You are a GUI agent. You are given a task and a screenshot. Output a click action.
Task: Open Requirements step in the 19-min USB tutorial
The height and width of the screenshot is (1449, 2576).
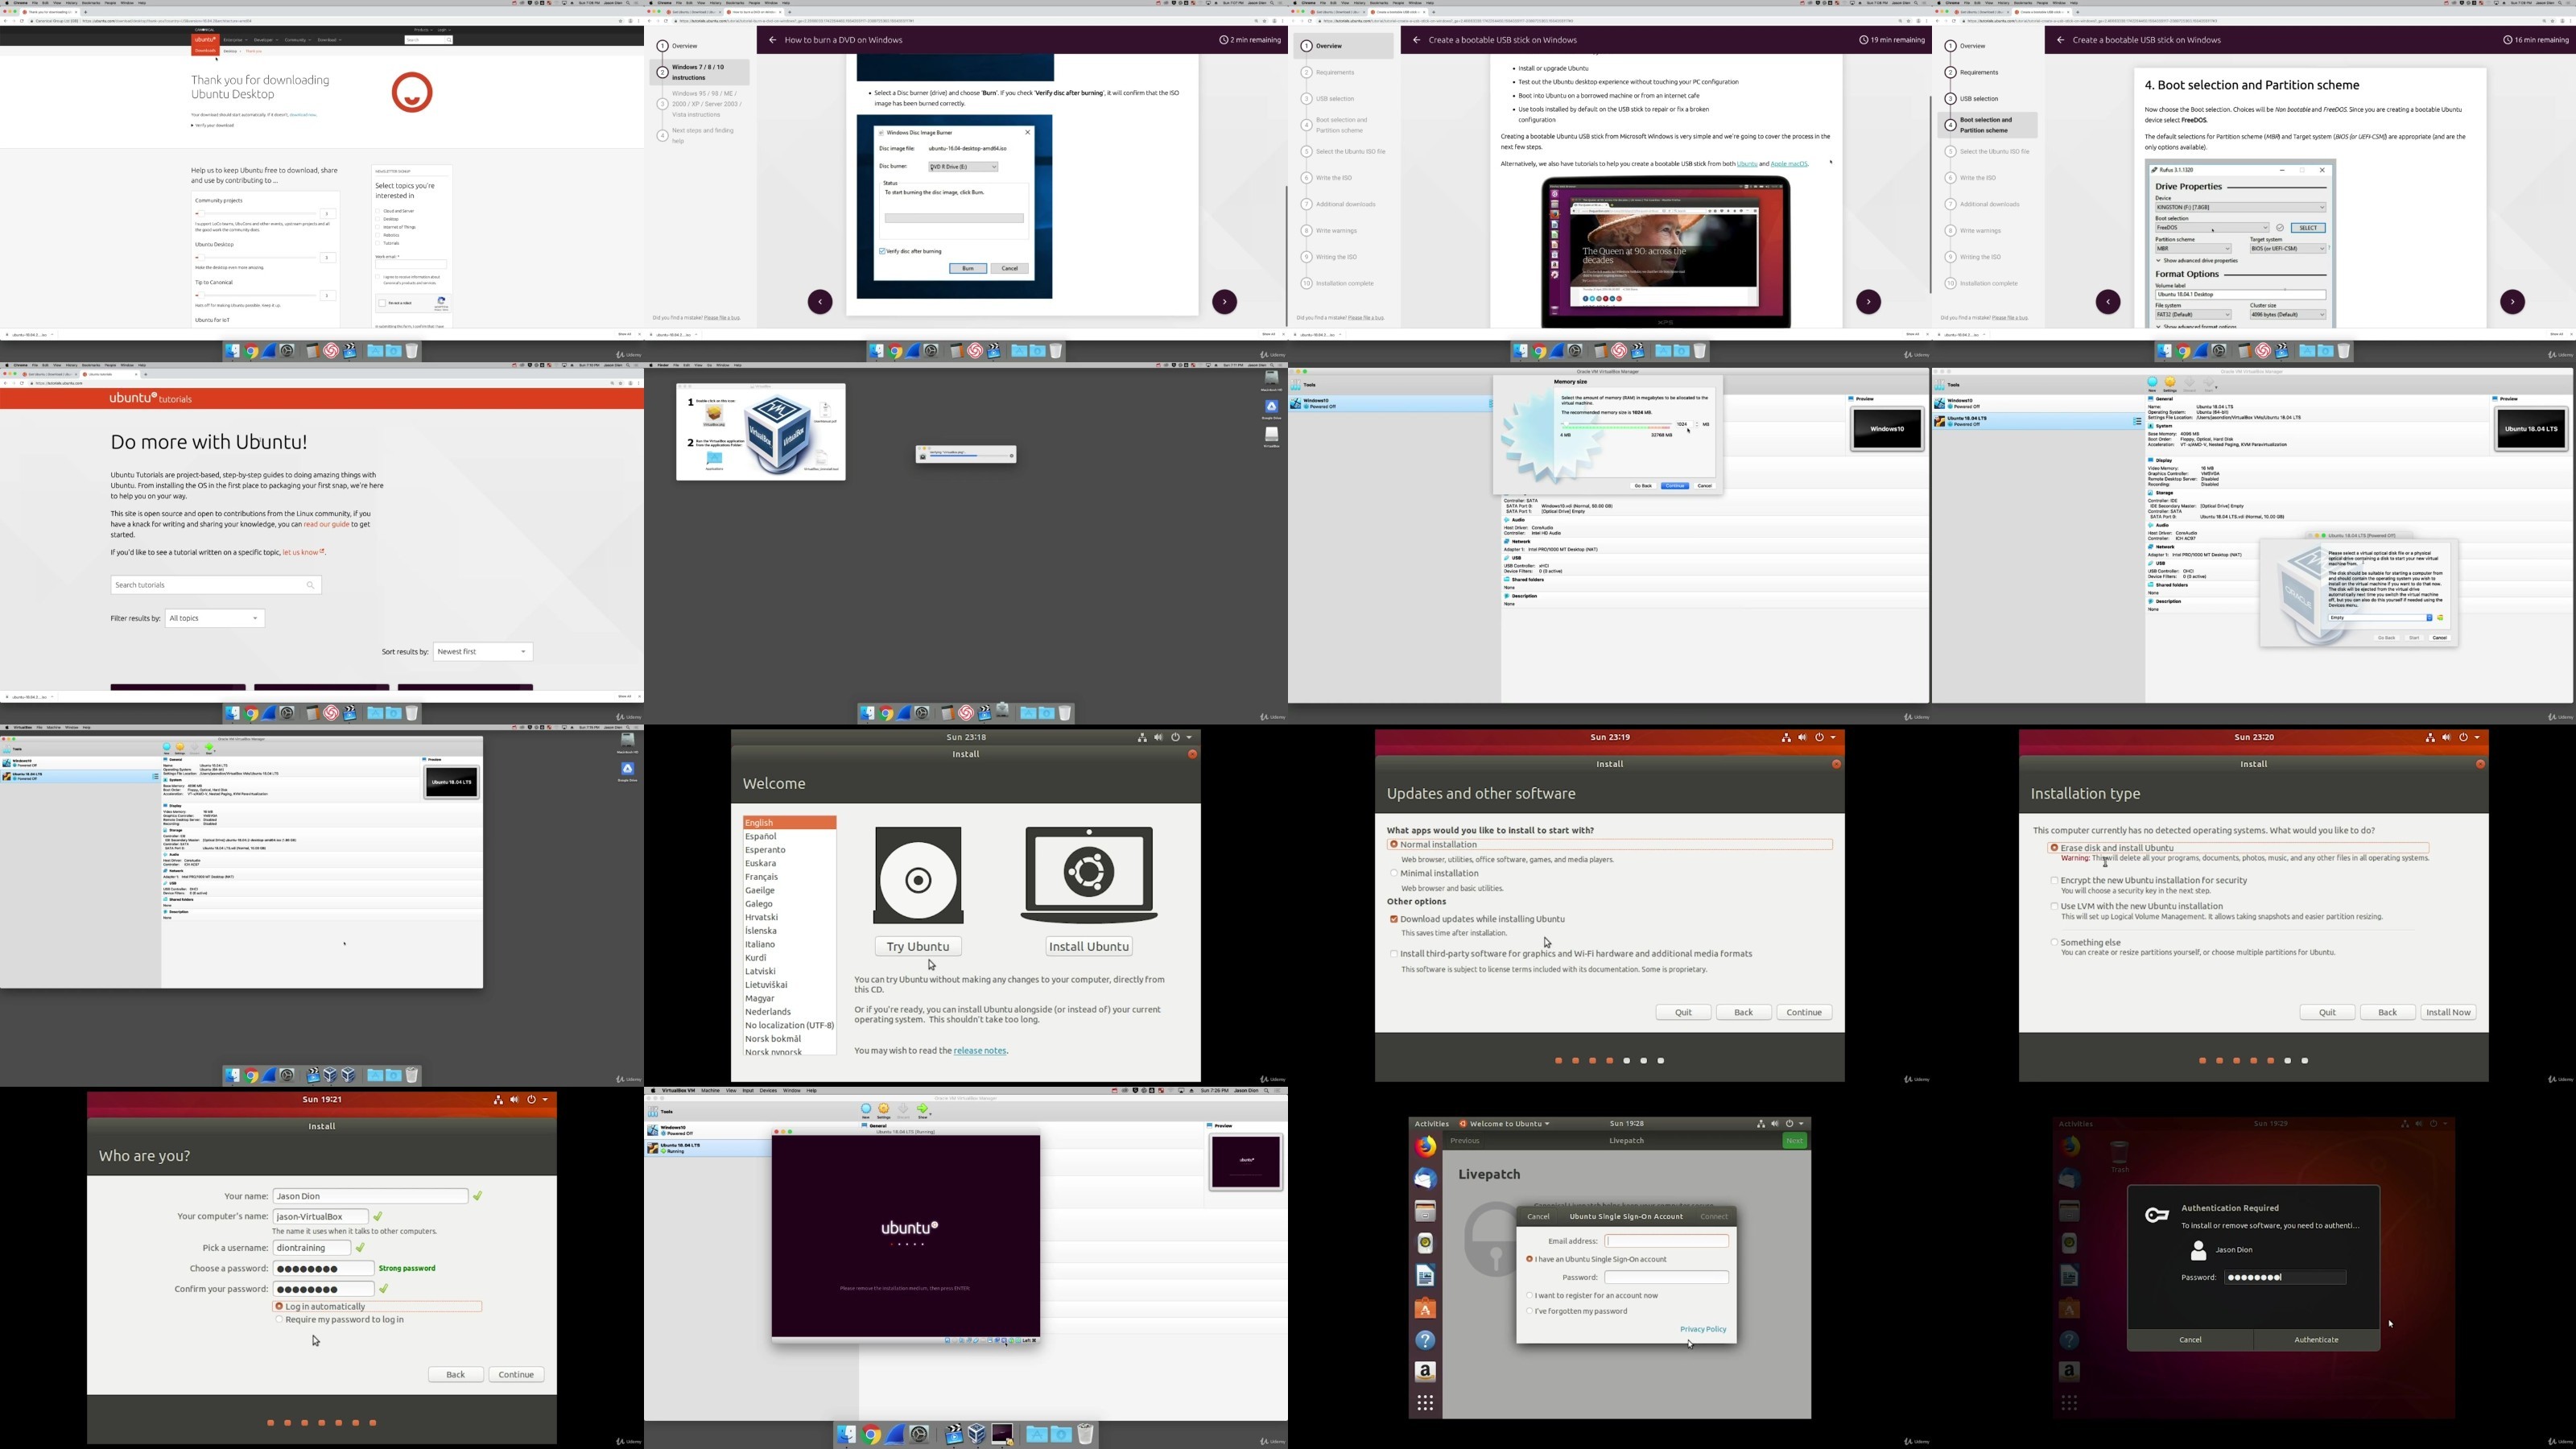(x=1335, y=72)
